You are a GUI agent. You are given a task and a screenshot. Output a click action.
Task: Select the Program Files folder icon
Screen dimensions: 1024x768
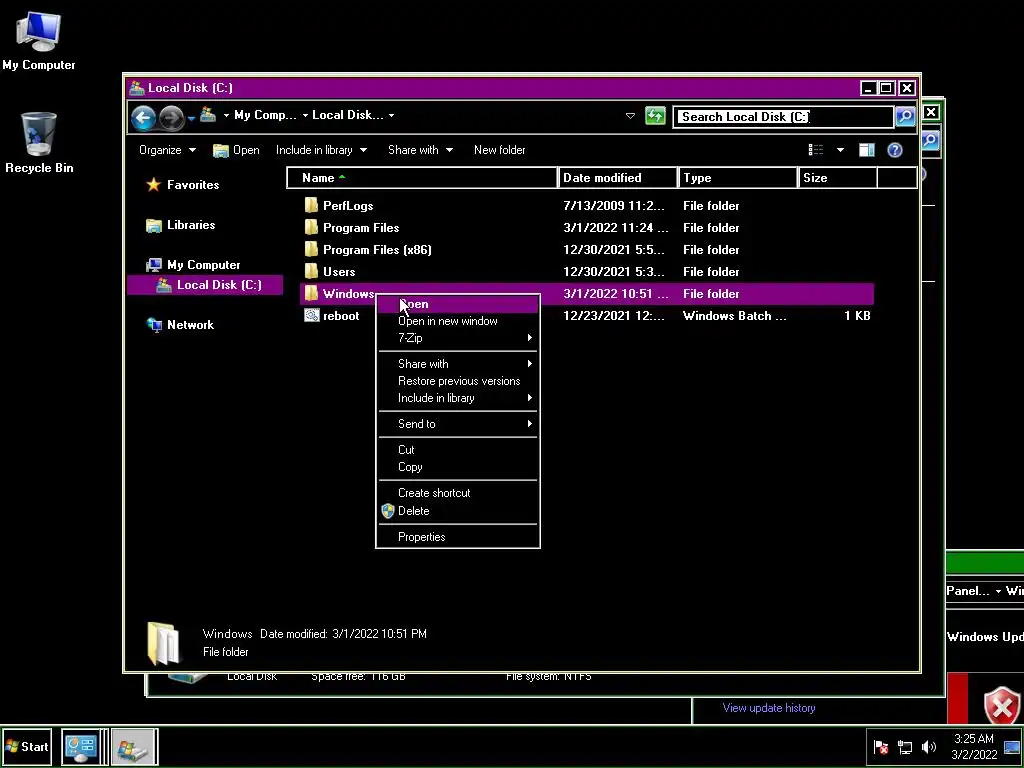(x=312, y=228)
